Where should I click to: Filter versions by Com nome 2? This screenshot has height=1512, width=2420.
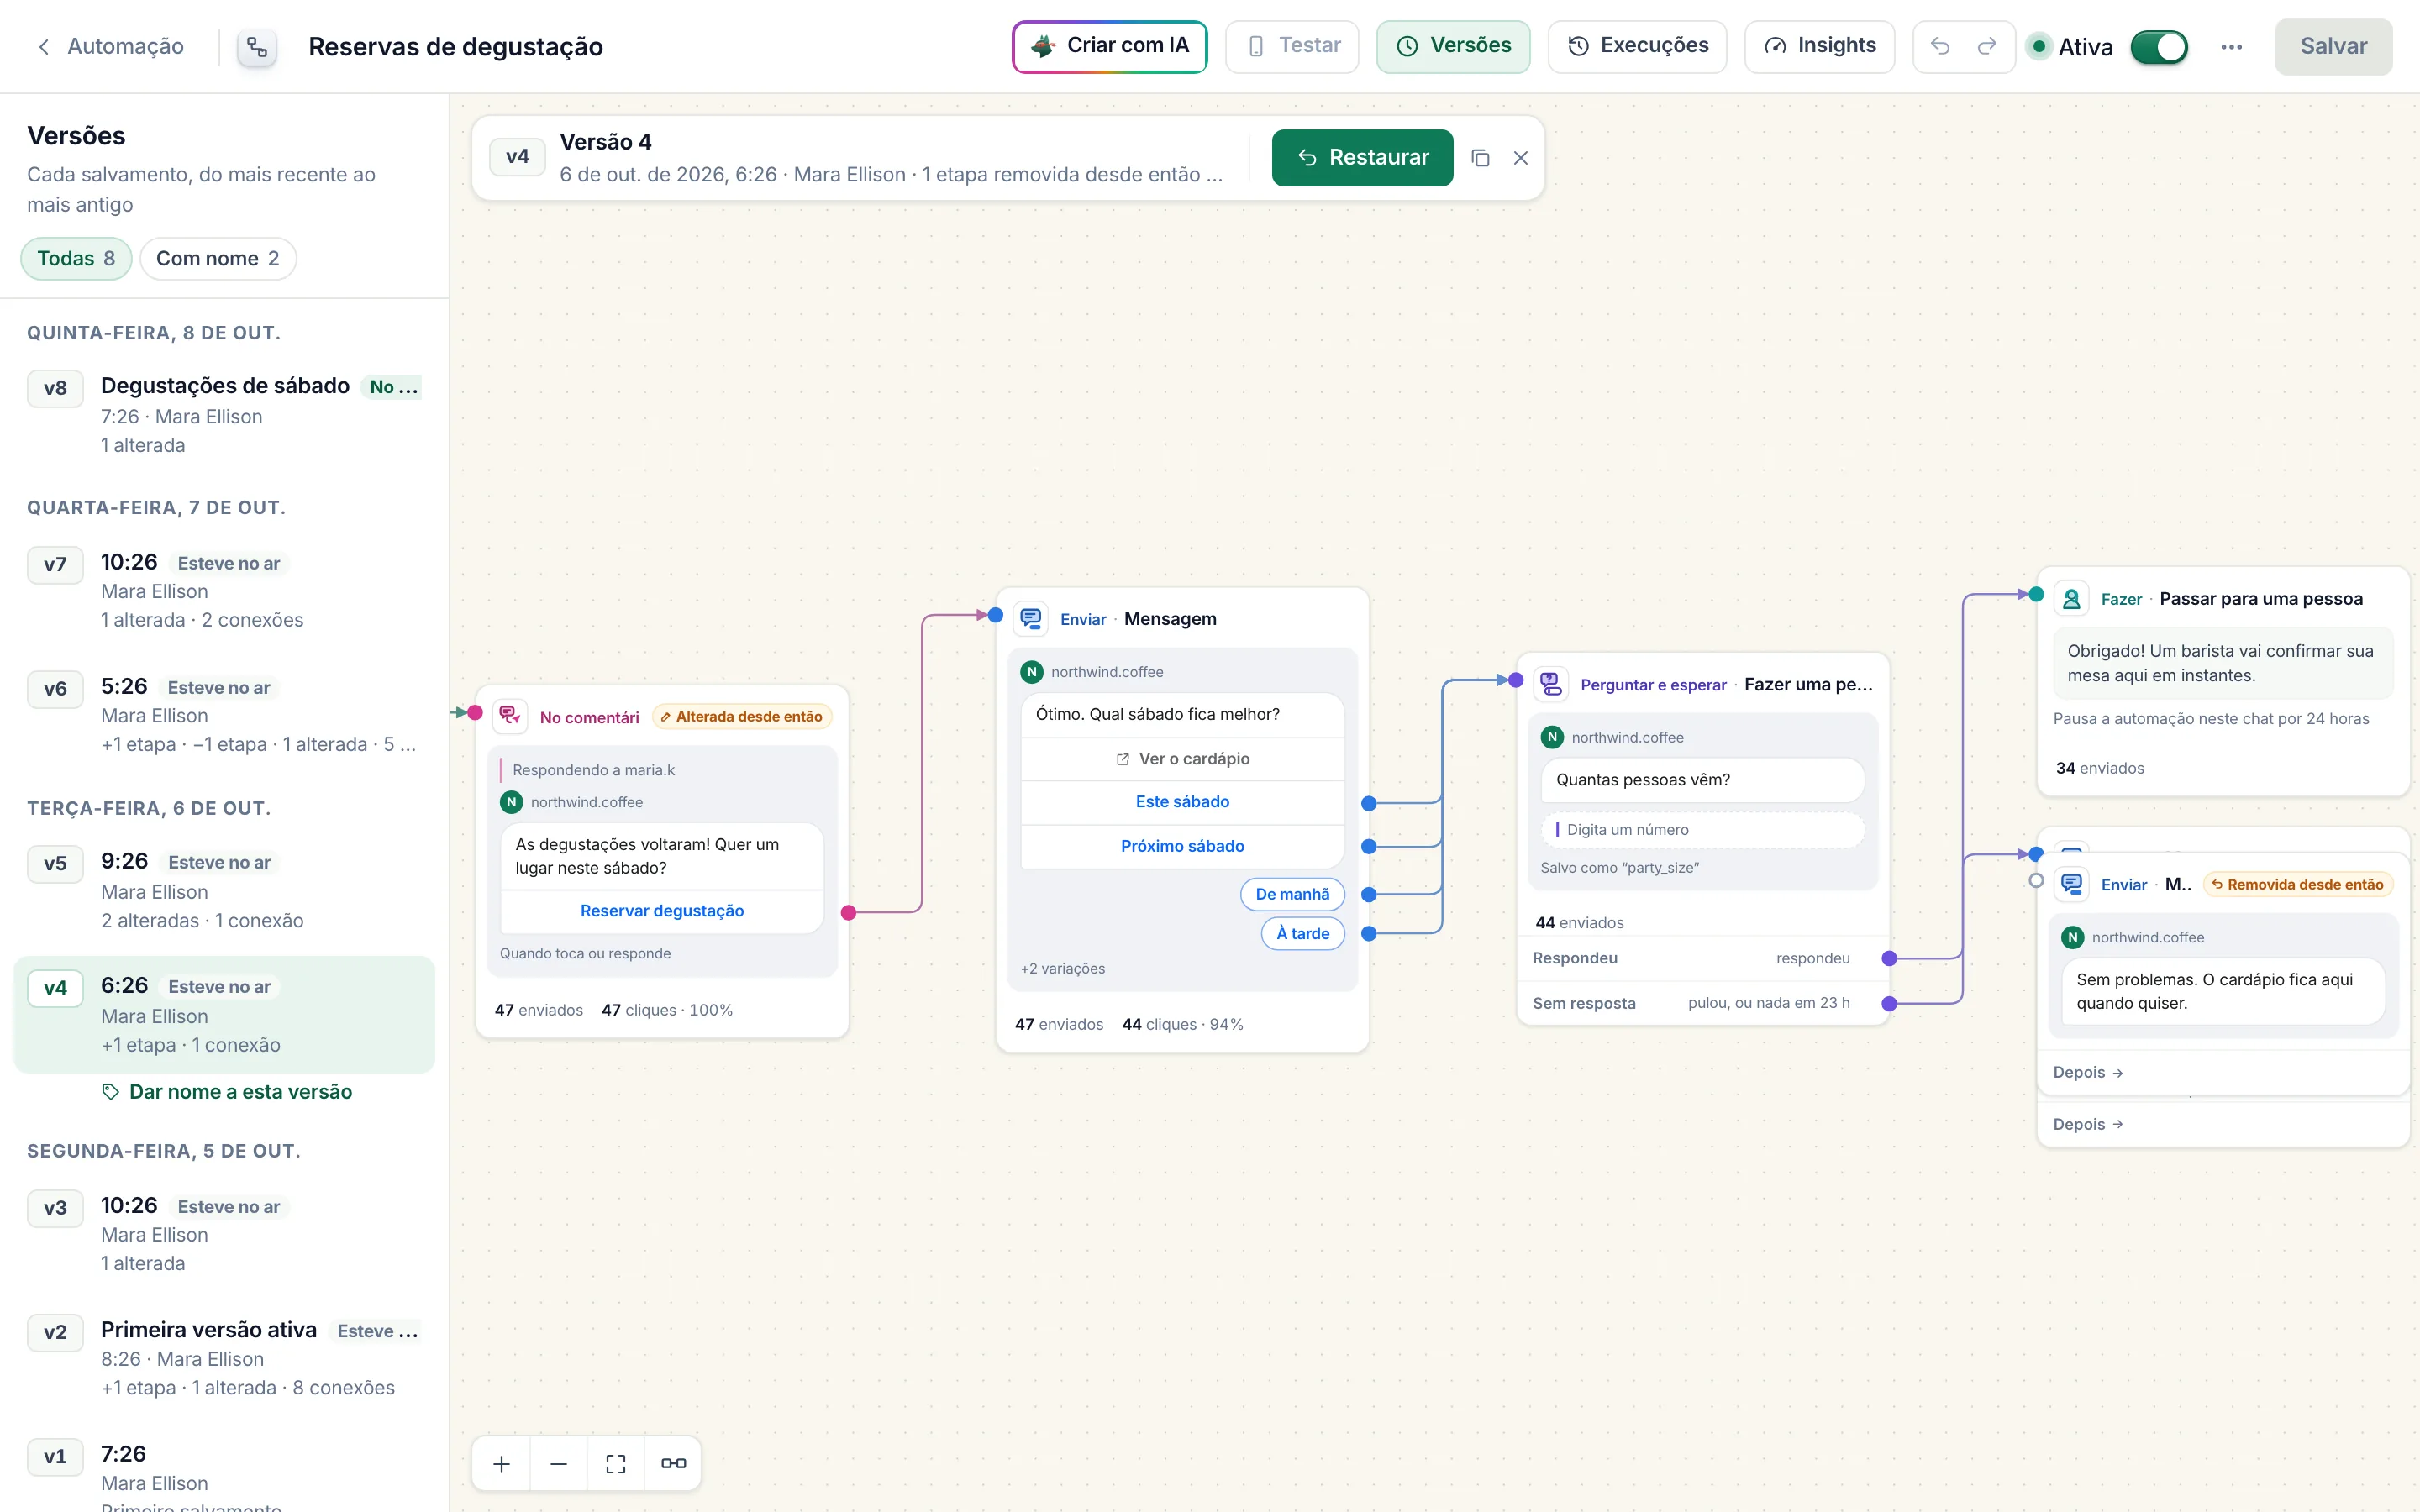coord(218,259)
